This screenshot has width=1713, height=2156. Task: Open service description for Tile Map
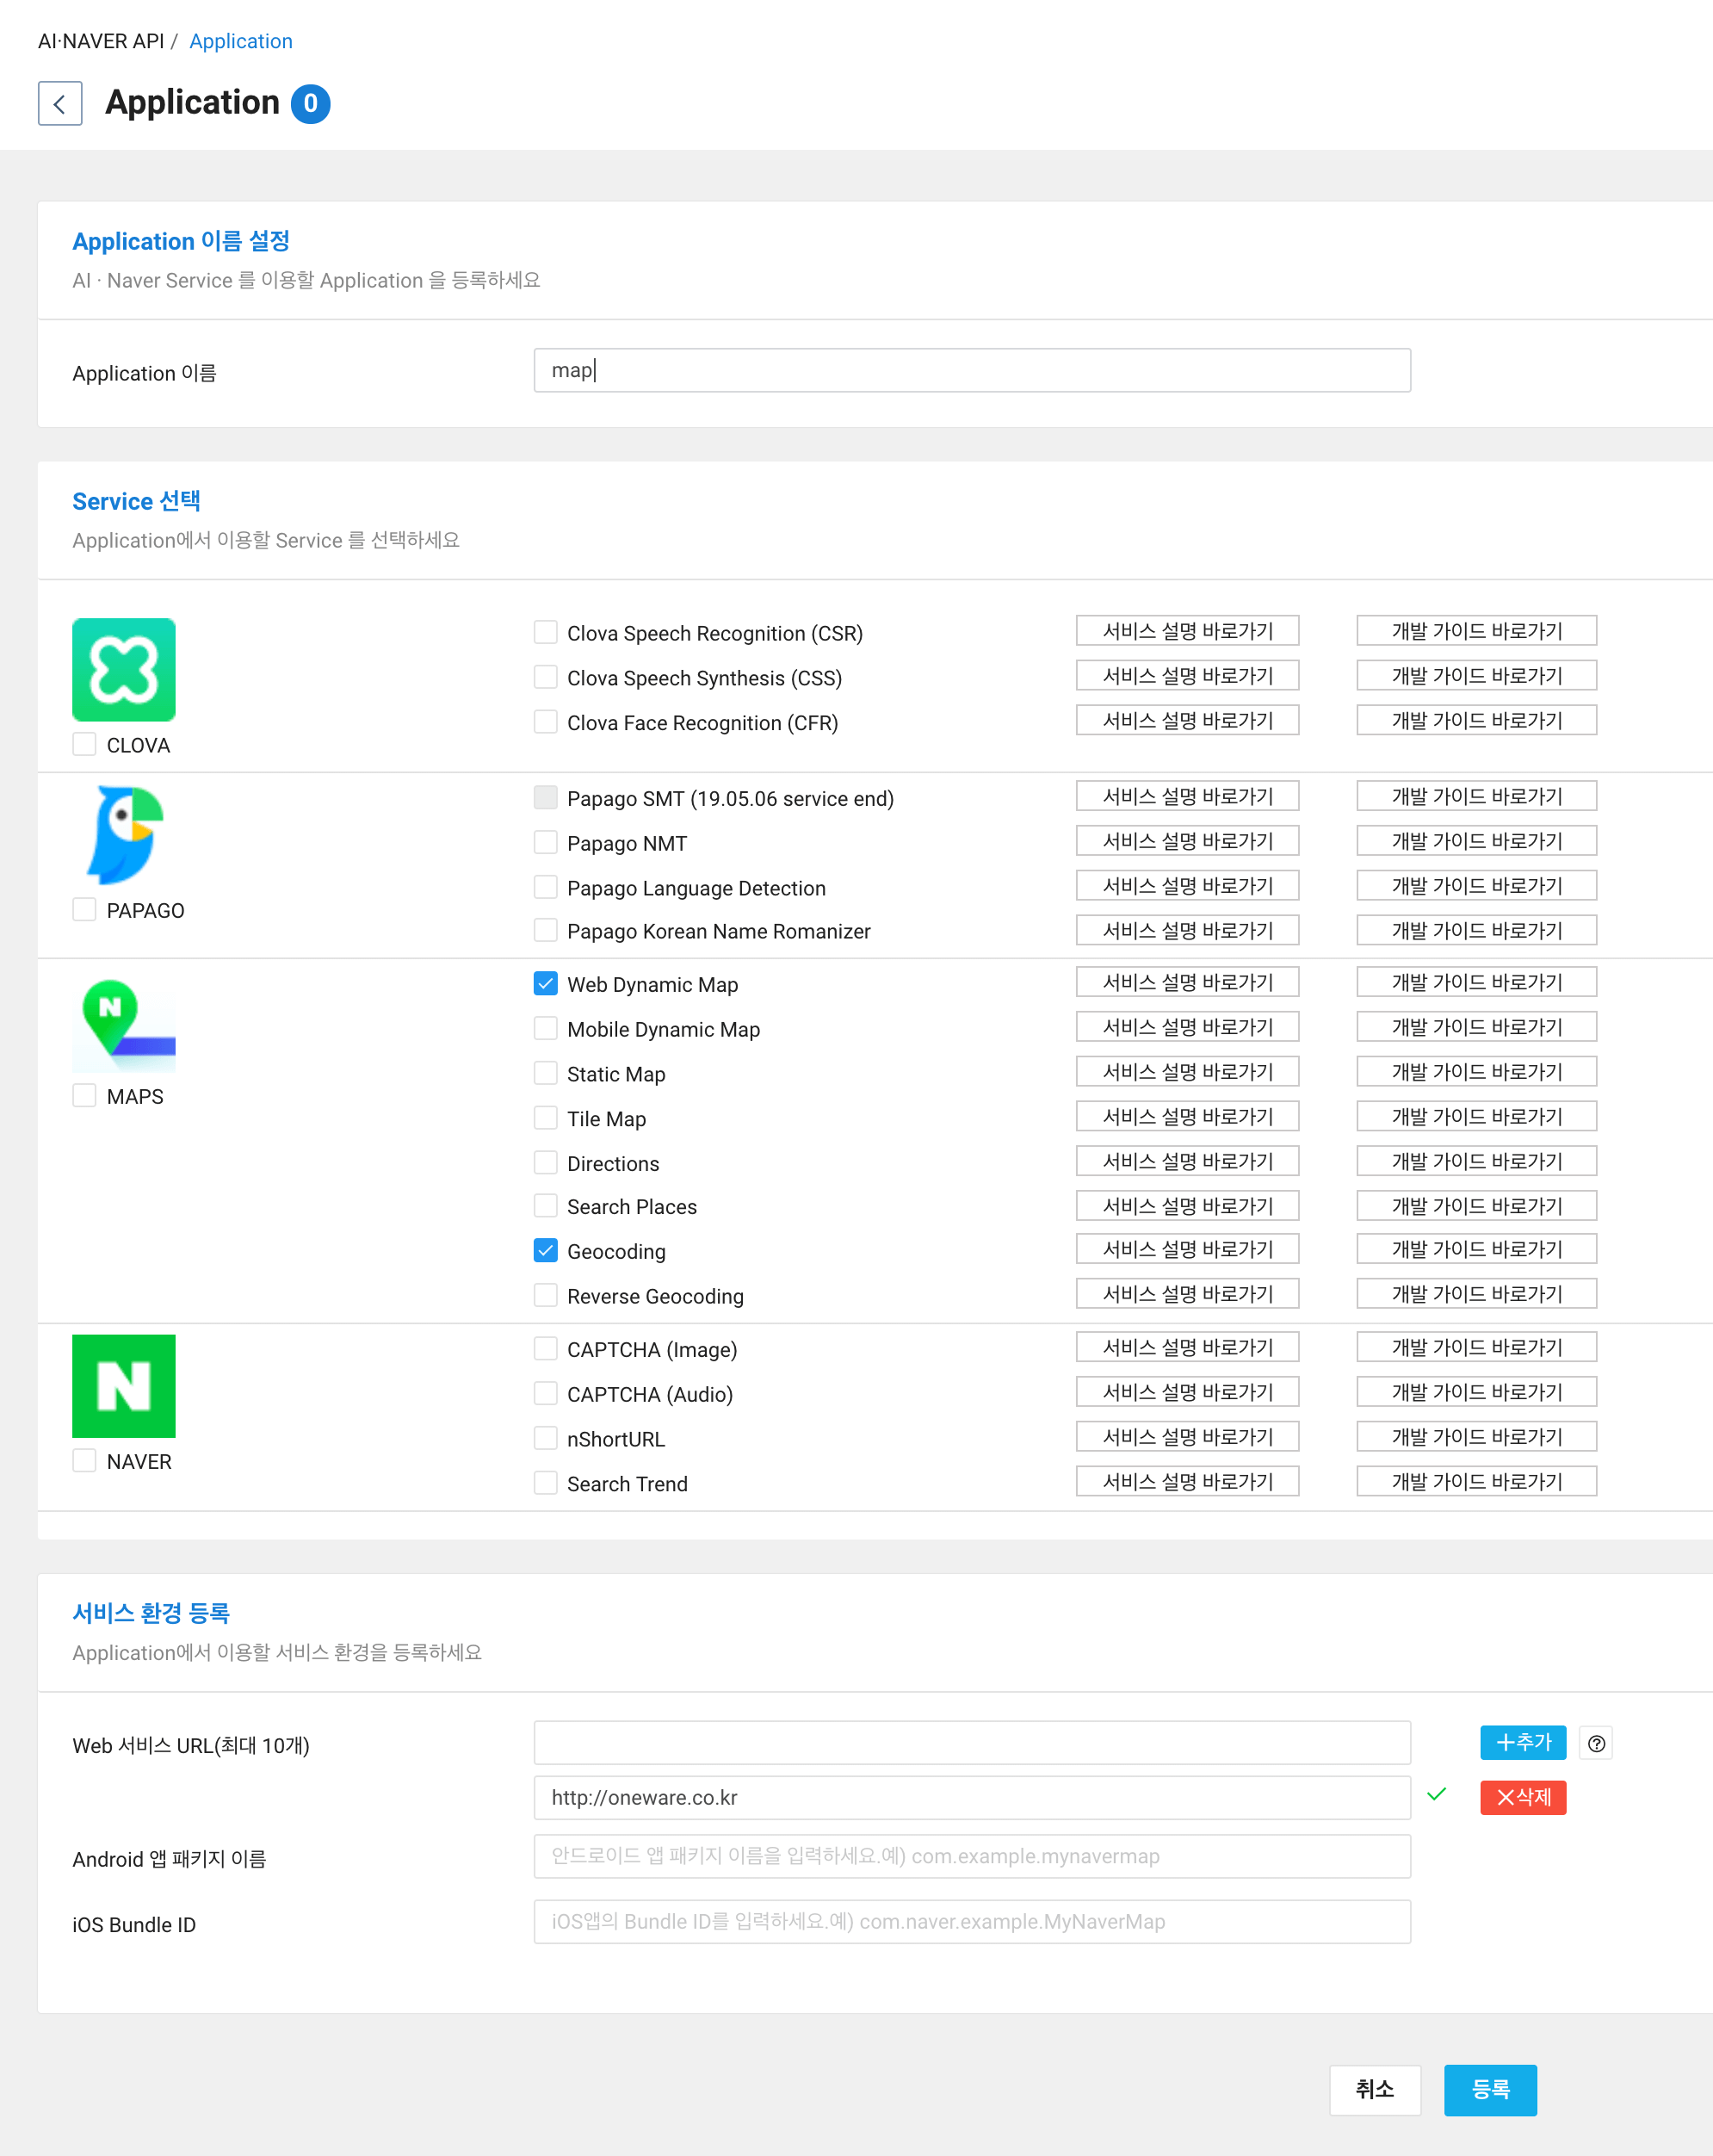tap(1187, 1116)
